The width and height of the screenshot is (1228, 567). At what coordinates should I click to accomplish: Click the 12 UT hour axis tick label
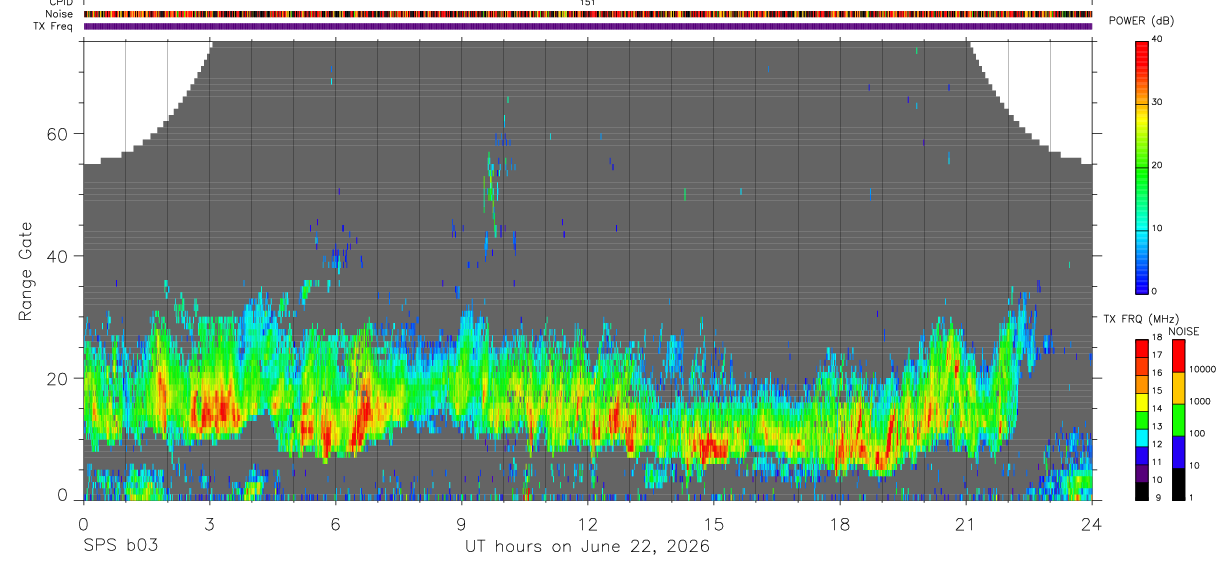(588, 523)
